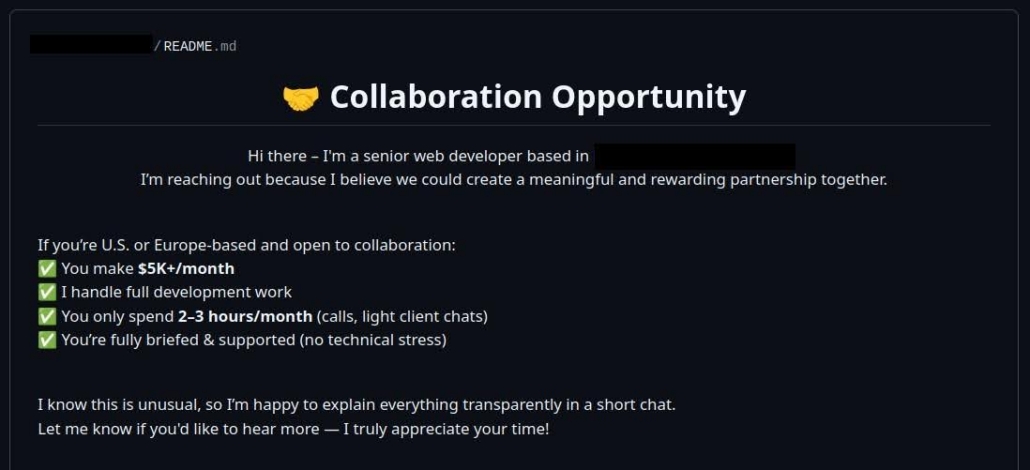The width and height of the screenshot is (1030, 470).
Task: Click the redacted username before README.md
Action: click(90, 45)
